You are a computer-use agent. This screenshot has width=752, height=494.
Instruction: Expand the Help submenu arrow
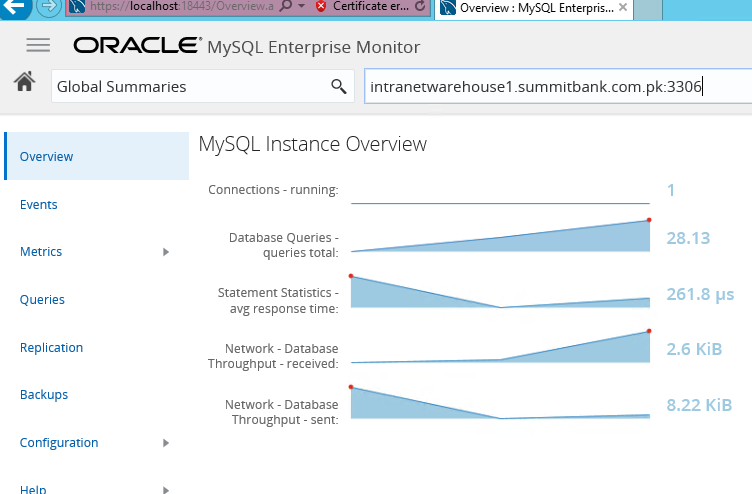click(166, 490)
